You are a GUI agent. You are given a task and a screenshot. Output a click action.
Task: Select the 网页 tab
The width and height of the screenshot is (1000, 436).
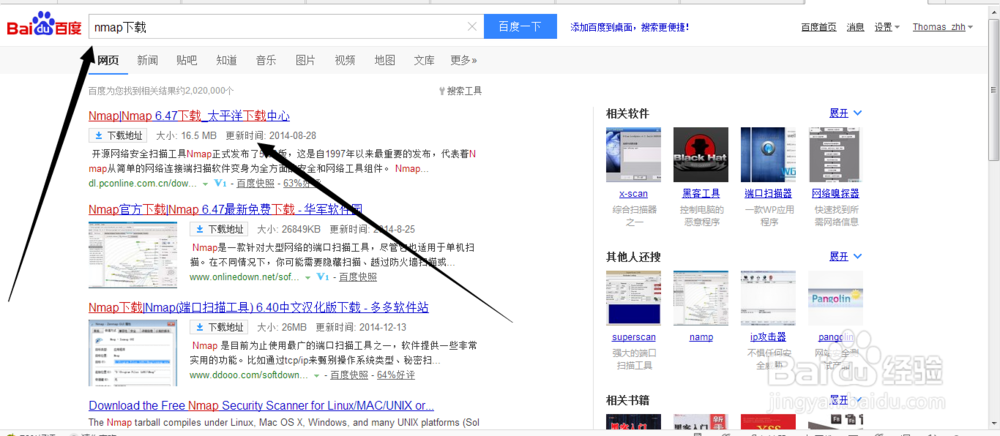(x=108, y=61)
